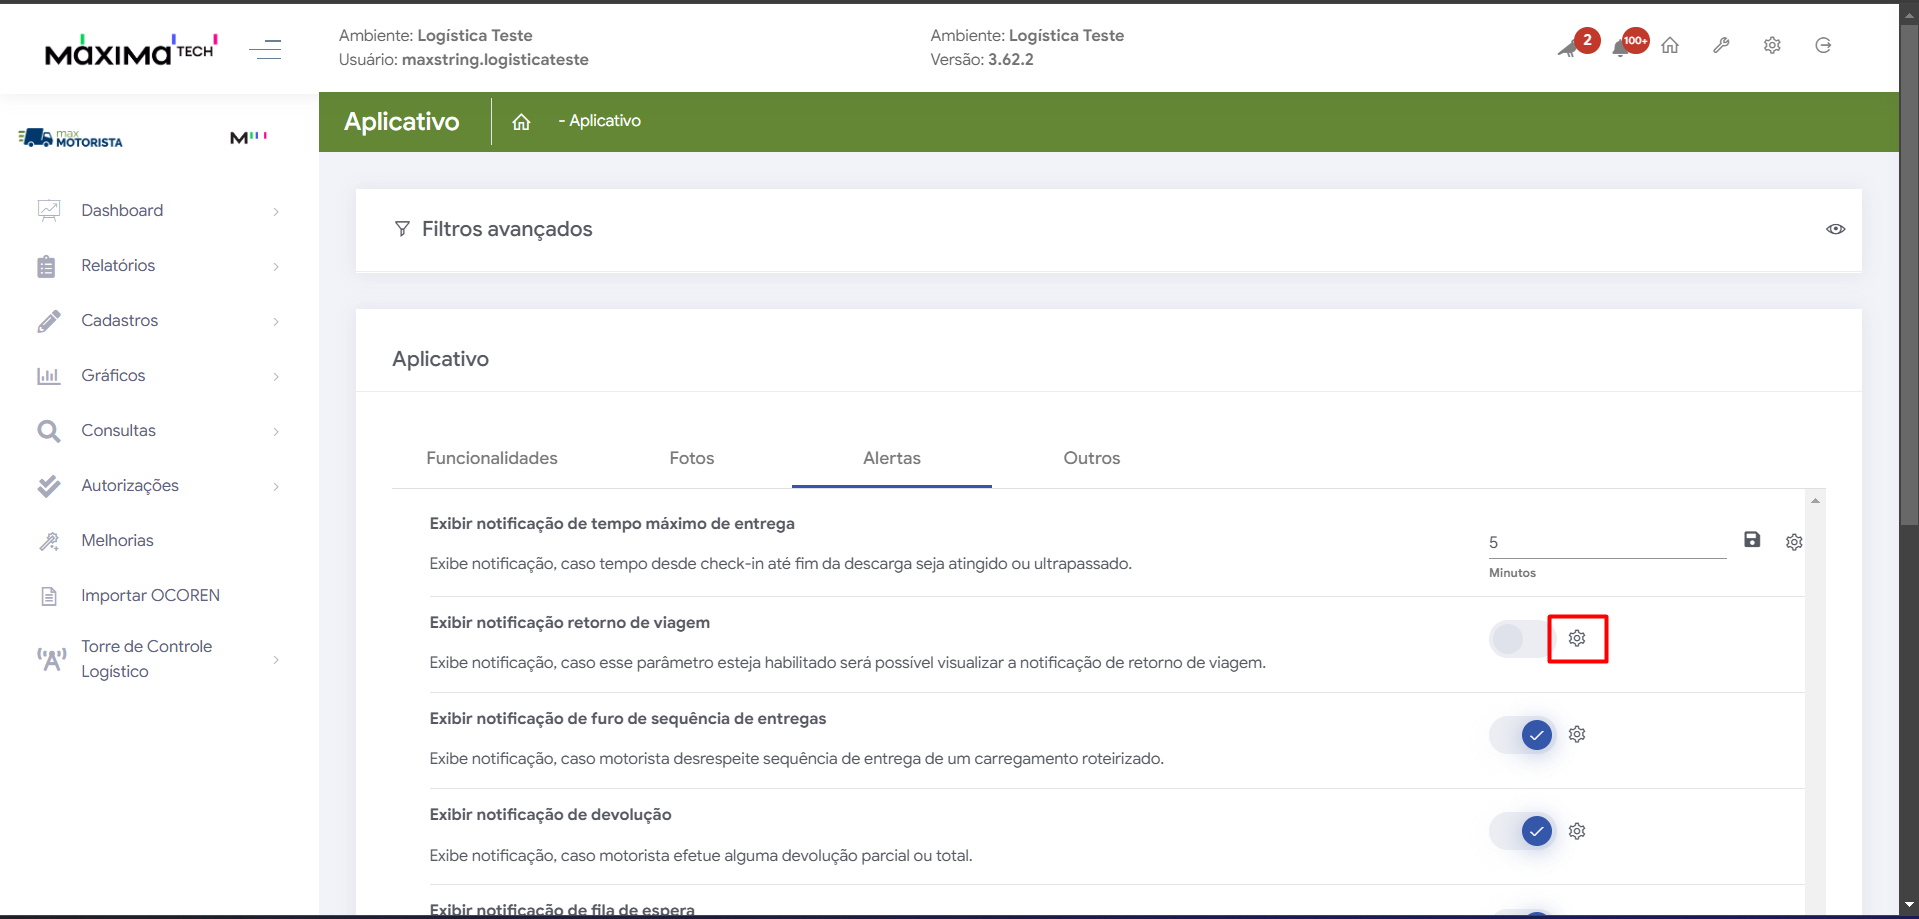Click the Minutos input field
Image resolution: width=1919 pixels, height=919 pixels.
pos(1605,542)
